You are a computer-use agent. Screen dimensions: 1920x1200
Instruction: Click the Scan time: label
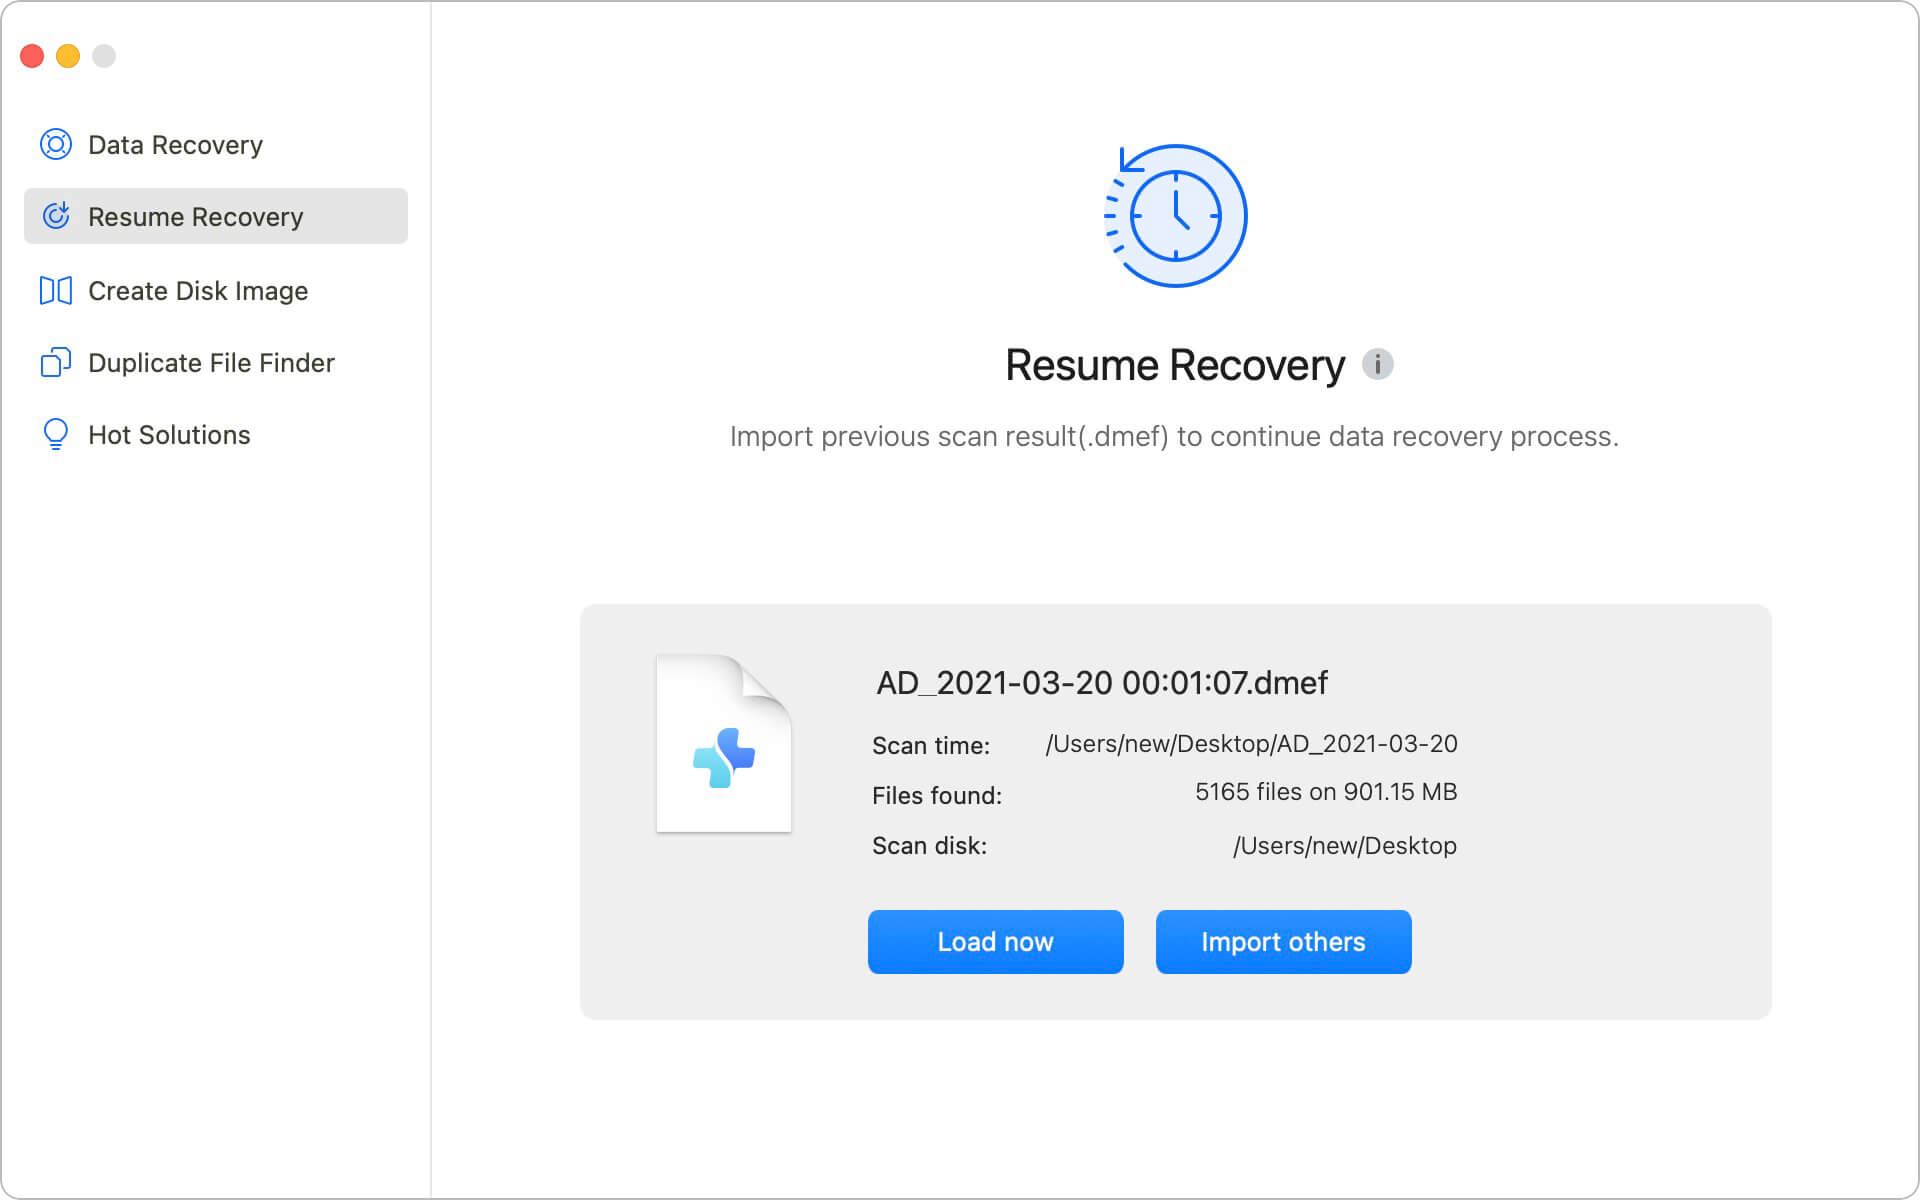tap(931, 746)
